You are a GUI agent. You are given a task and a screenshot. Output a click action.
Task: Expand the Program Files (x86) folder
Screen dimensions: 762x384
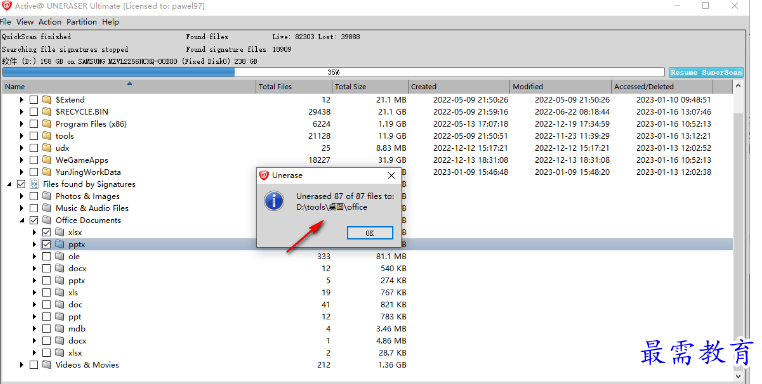21,124
